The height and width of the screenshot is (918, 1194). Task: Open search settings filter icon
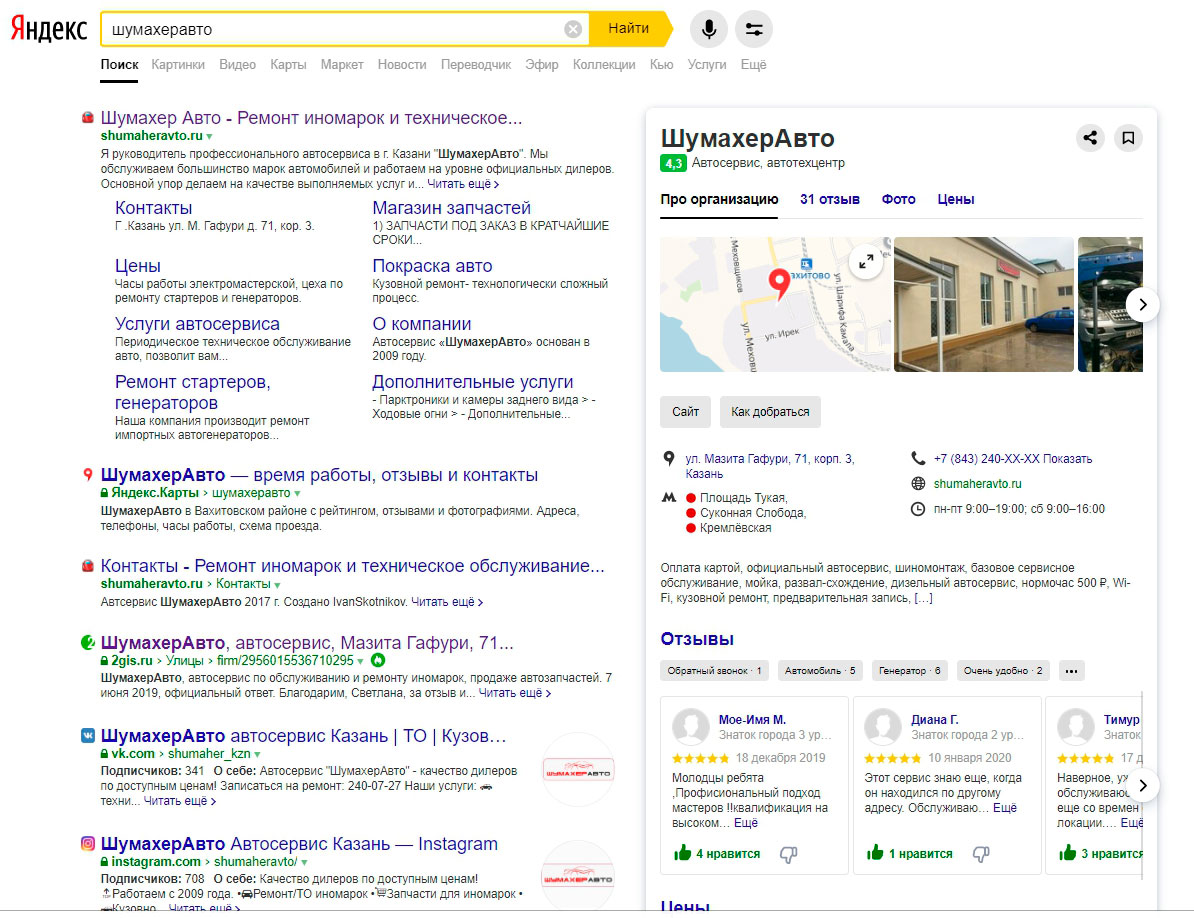tap(754, 29)
